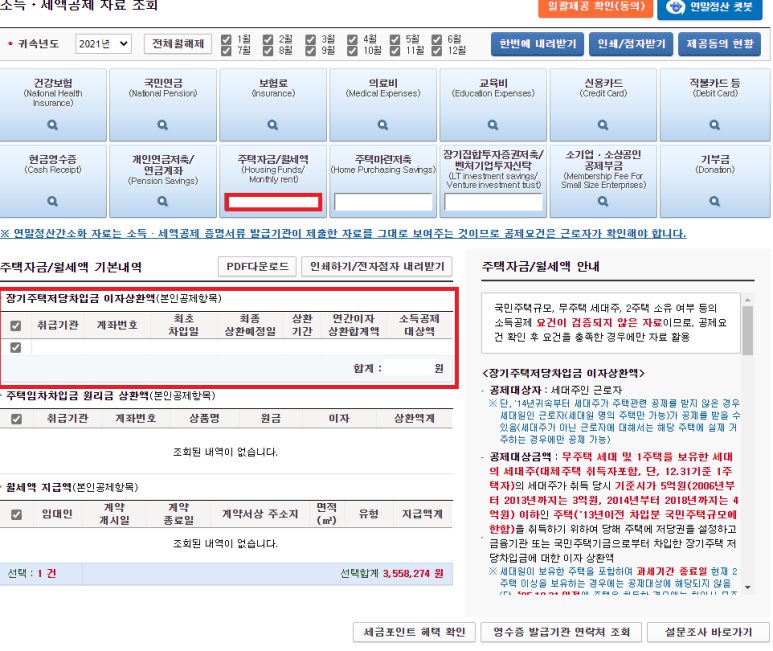Toggle the 1월 month checkbox

tap(226, 39)
